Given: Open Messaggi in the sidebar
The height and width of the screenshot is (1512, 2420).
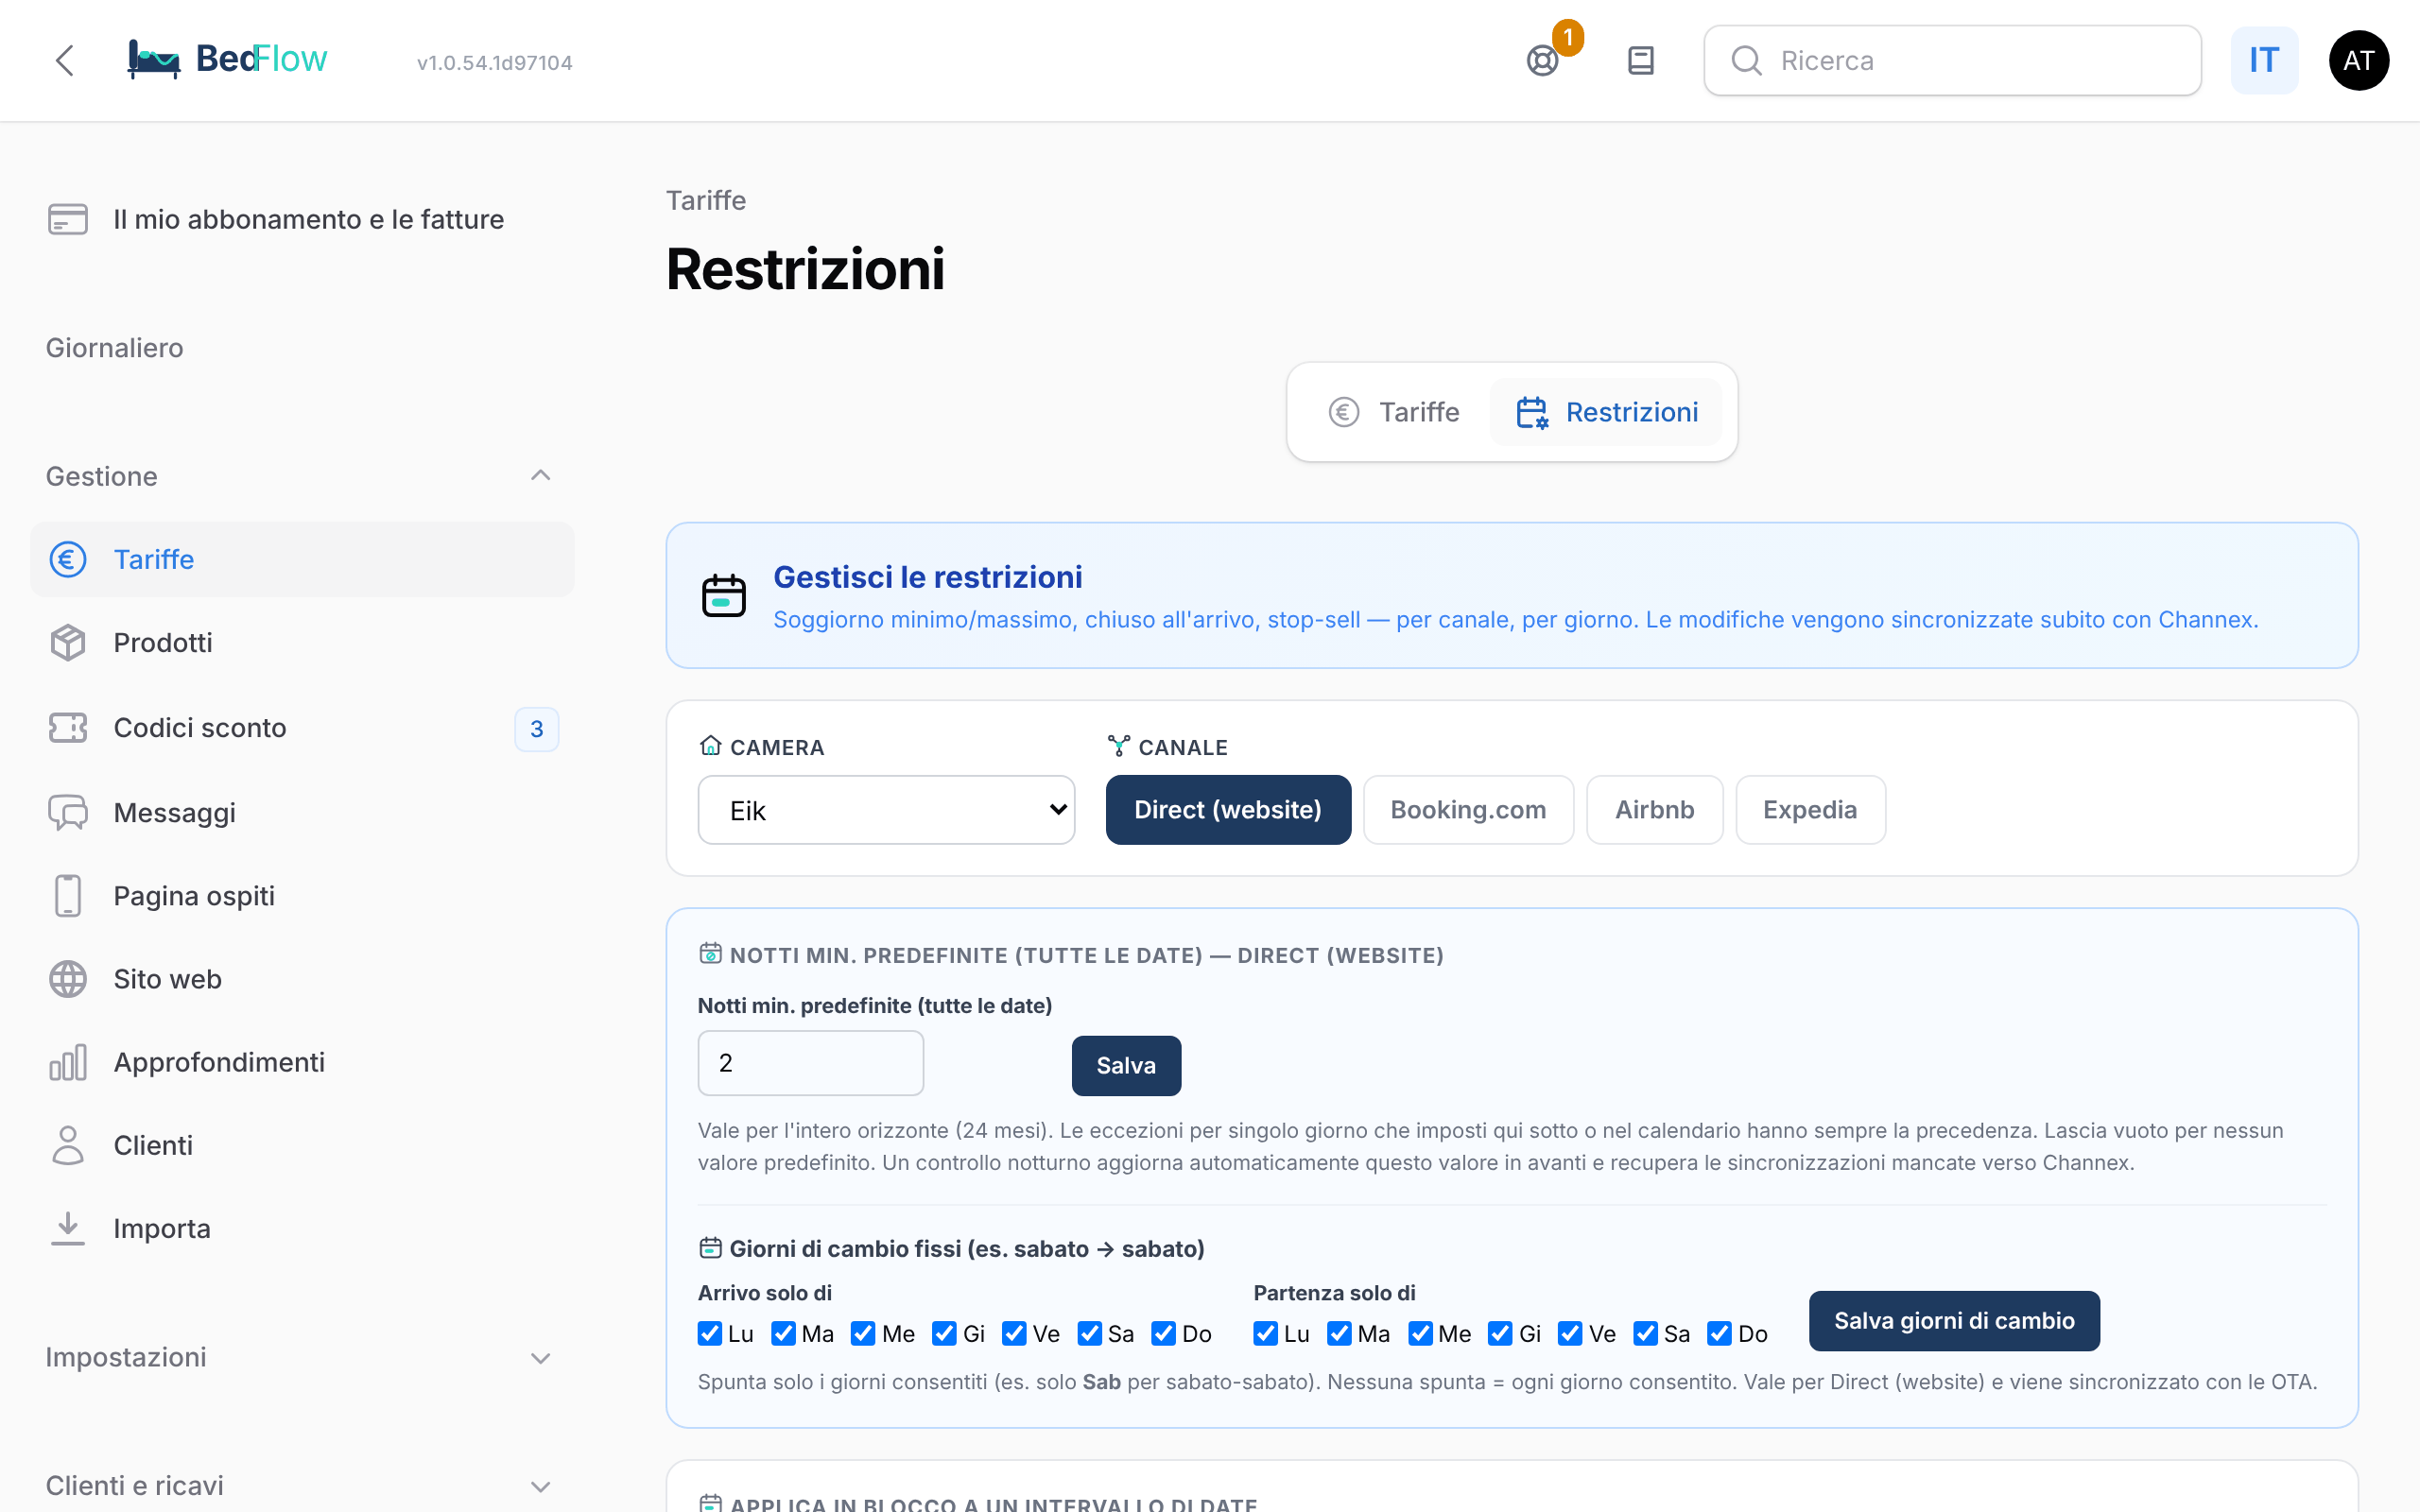Looking at the screenshot, I should click(x=301, y=812).
